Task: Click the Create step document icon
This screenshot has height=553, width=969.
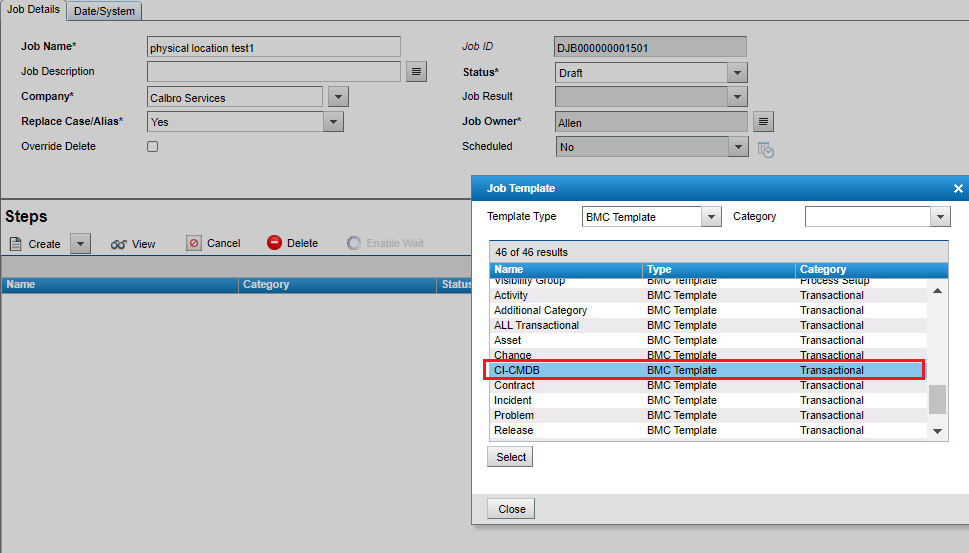Action: (15, 243)
